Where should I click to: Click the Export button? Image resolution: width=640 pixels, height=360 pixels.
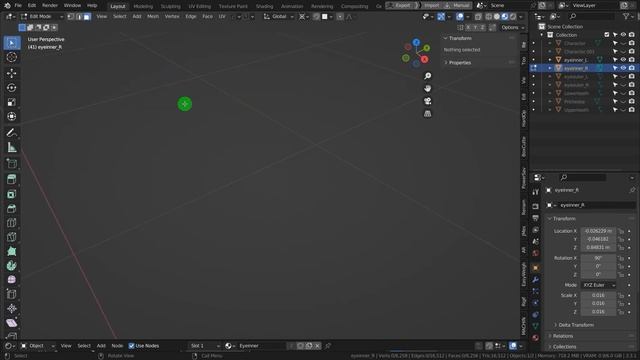click(x=402, y=5)
